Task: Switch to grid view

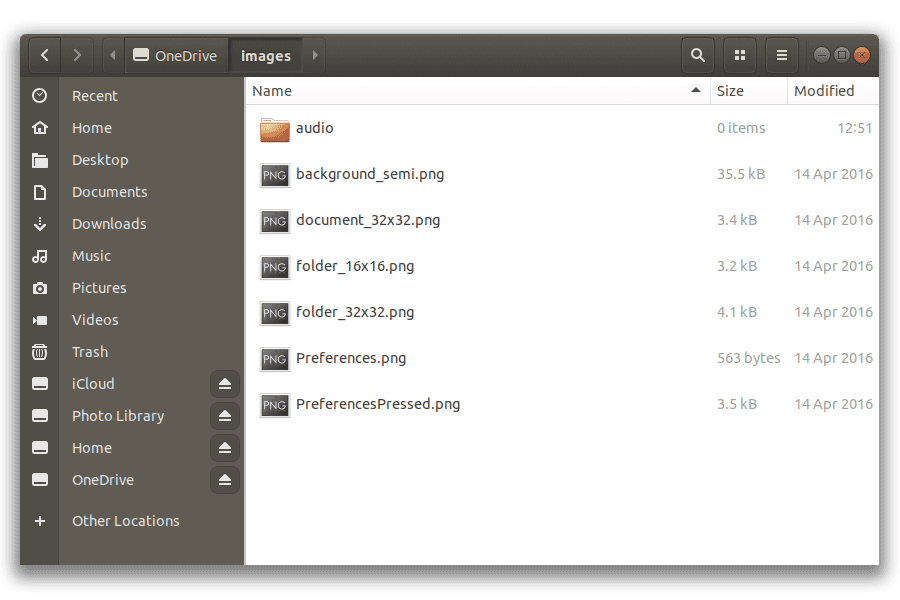Action: coord(740,55)
